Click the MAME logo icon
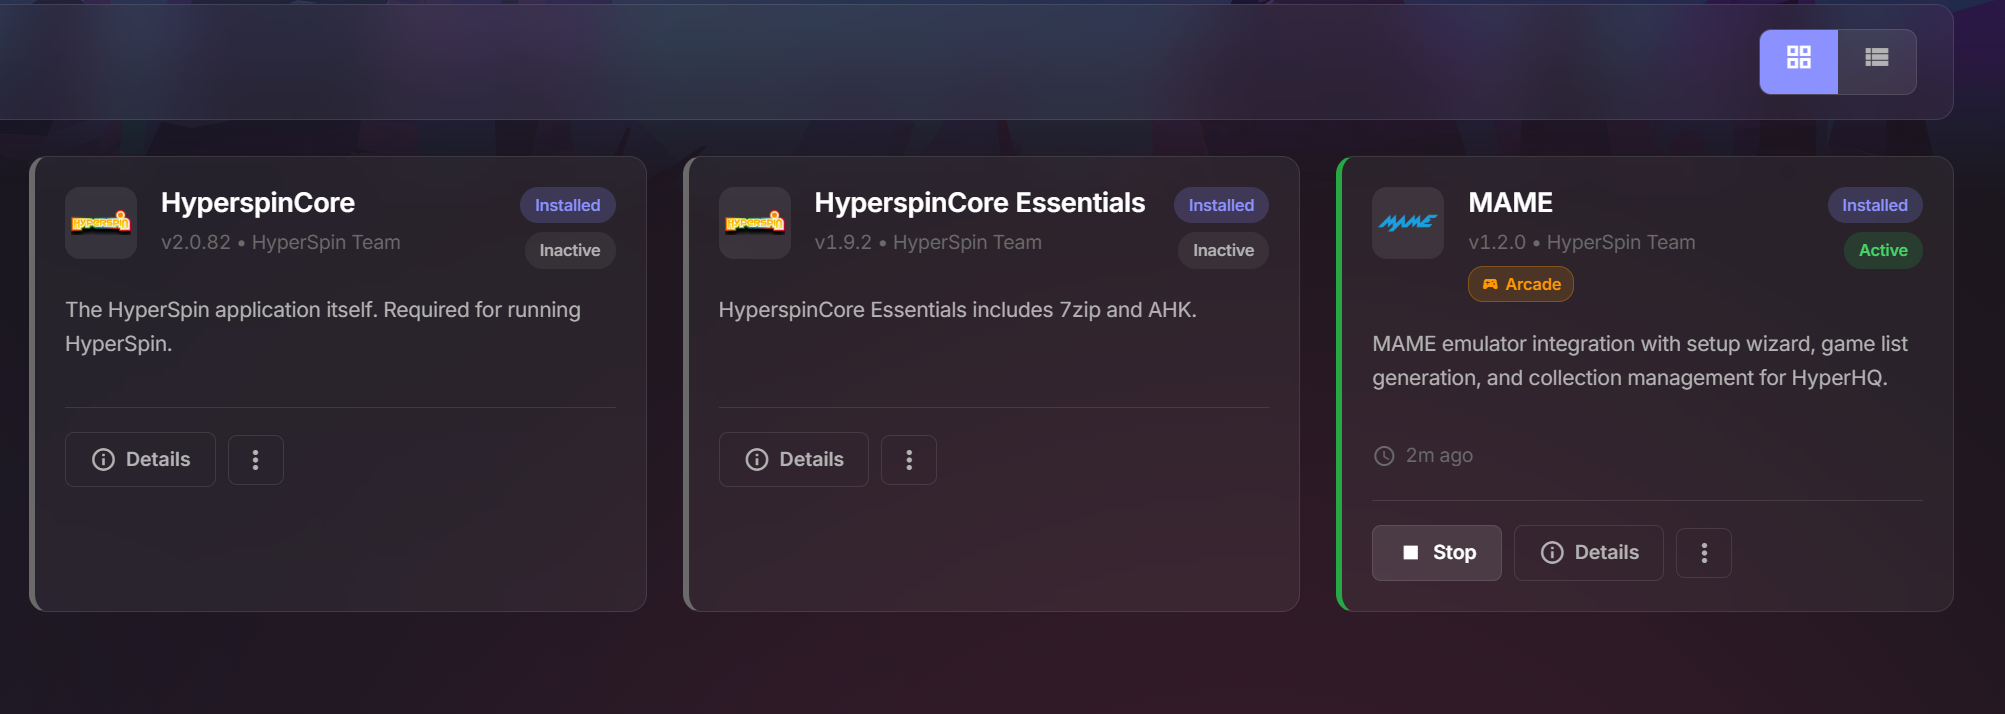Screen dimensions: 2005x714 [1407, 223]
